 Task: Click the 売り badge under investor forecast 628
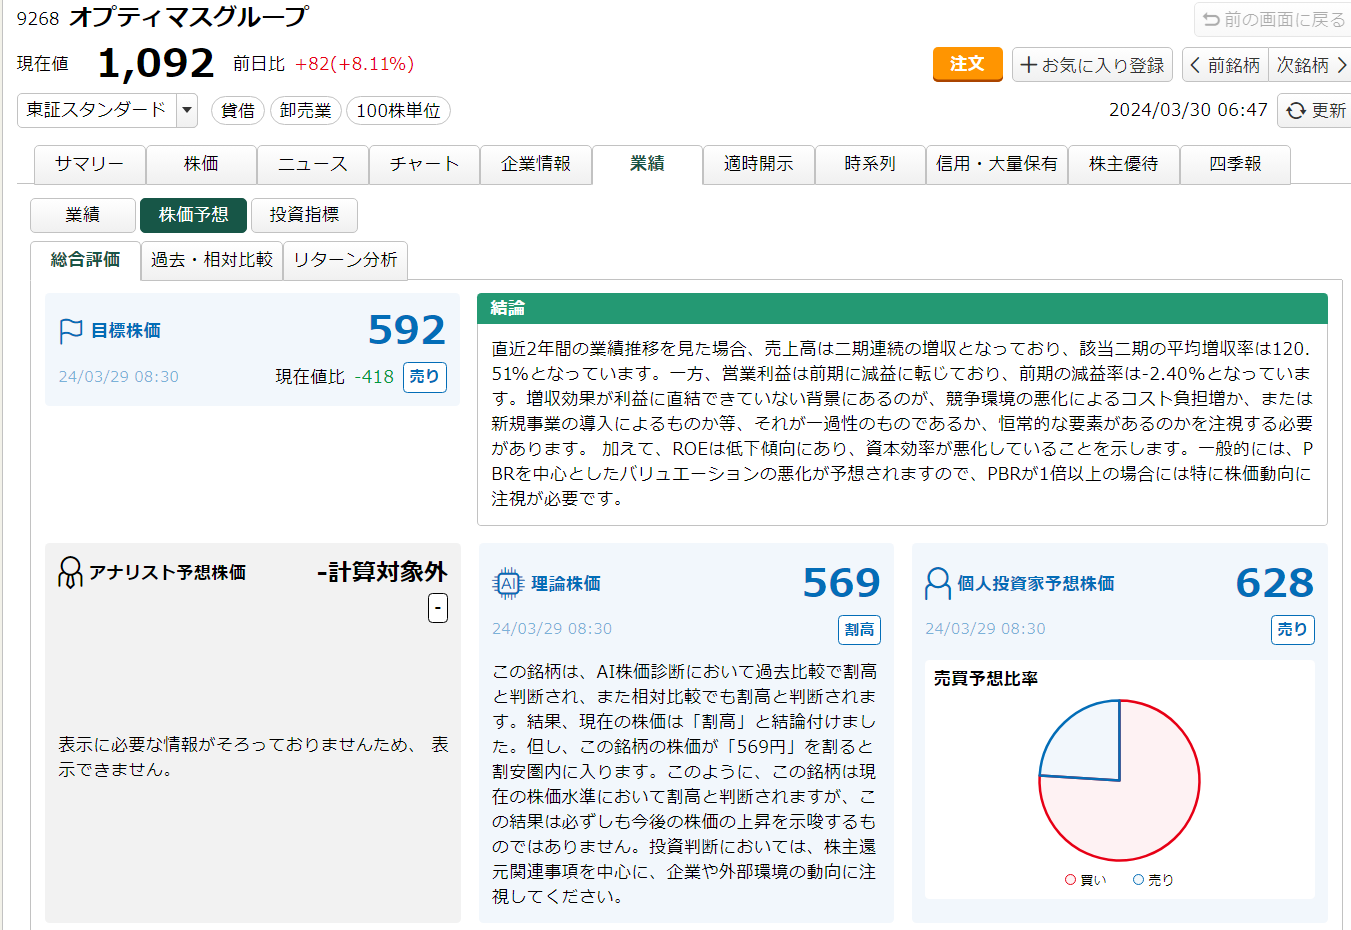click(1292, 630)
